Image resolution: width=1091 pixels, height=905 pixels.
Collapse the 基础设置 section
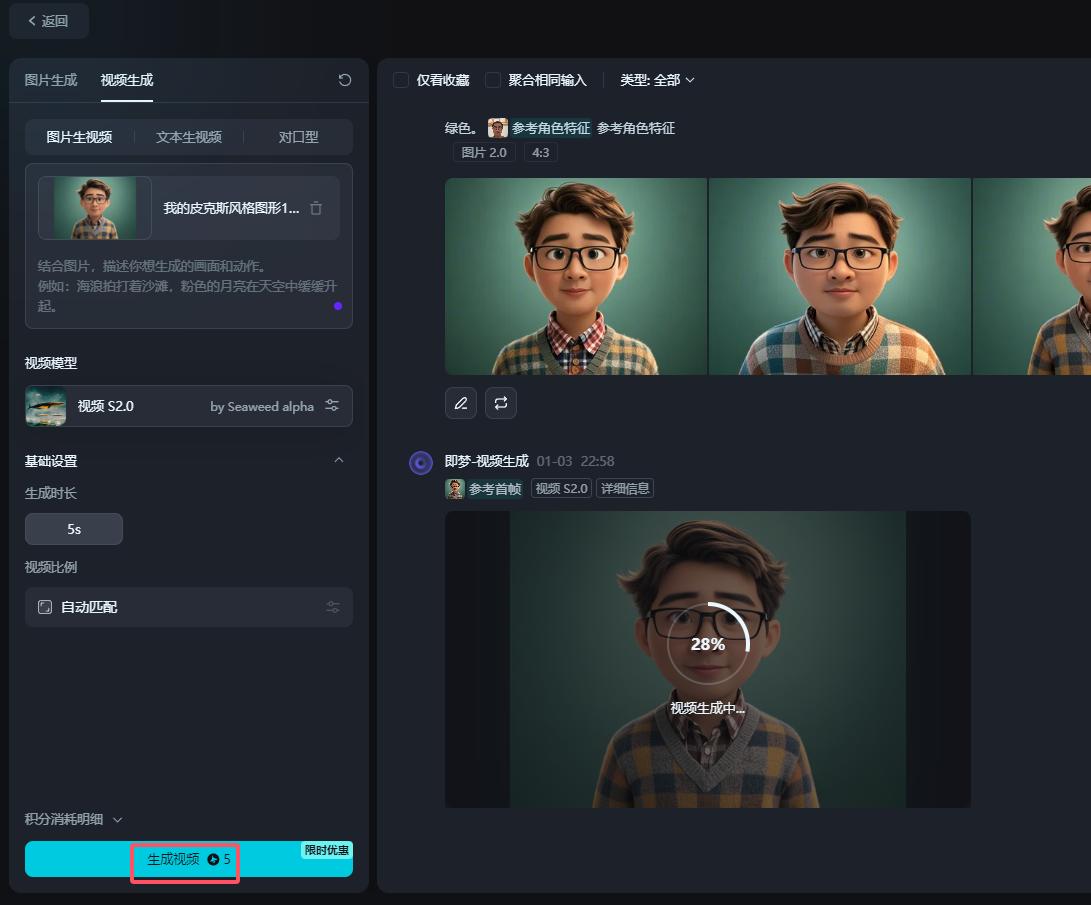pyautogui.click(x=338, y=461)
